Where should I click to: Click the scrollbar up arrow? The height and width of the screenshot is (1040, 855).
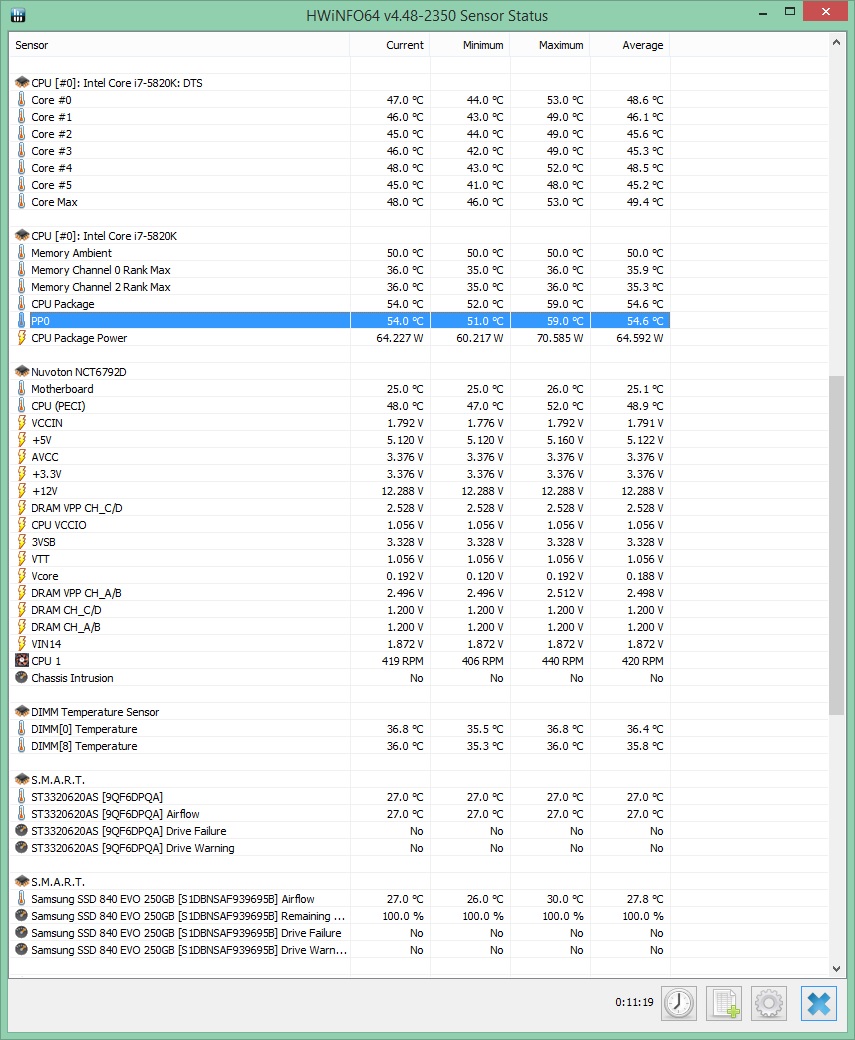tap(836, 42)
